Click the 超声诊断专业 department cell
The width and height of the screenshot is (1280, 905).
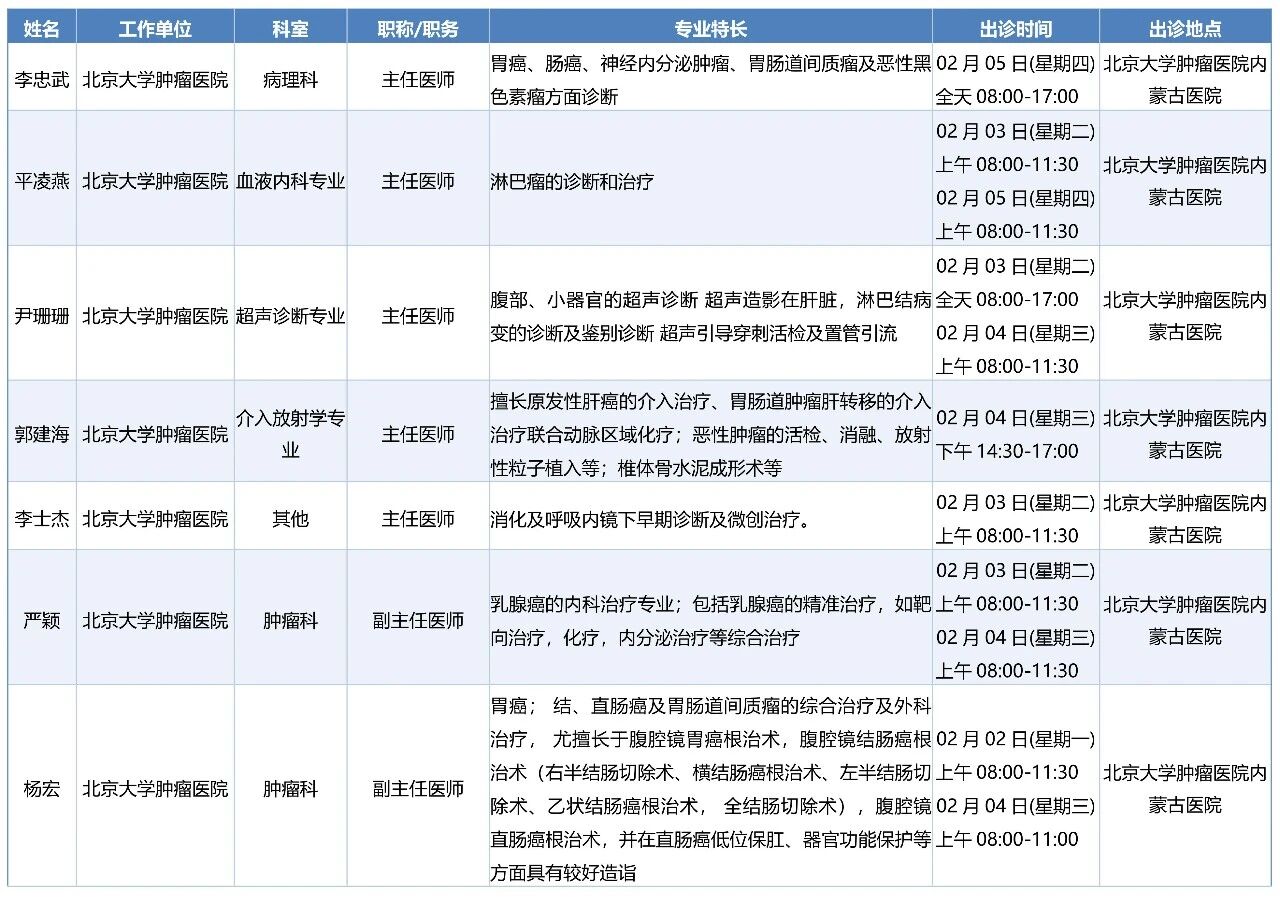point(290,316)
